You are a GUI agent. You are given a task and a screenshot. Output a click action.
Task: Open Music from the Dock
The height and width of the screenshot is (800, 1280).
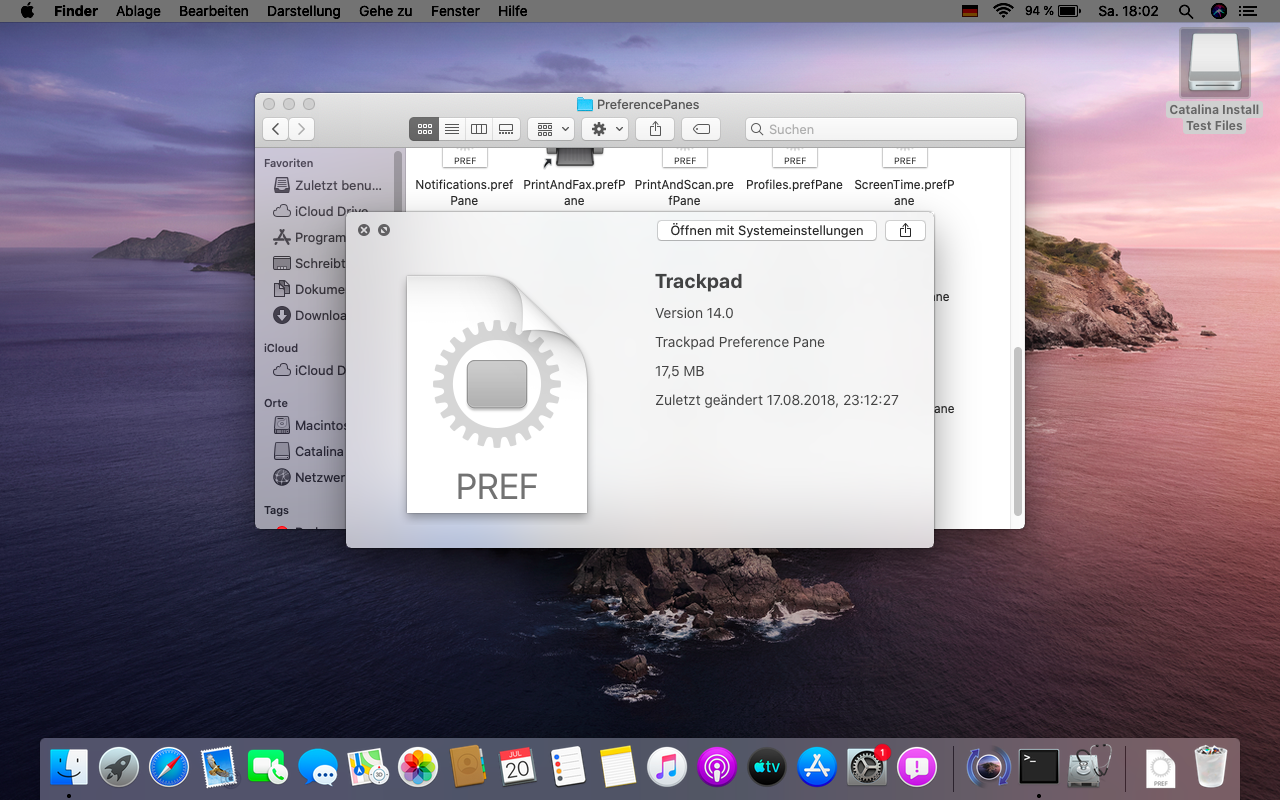pyautogui.click(x=667, y=767)
